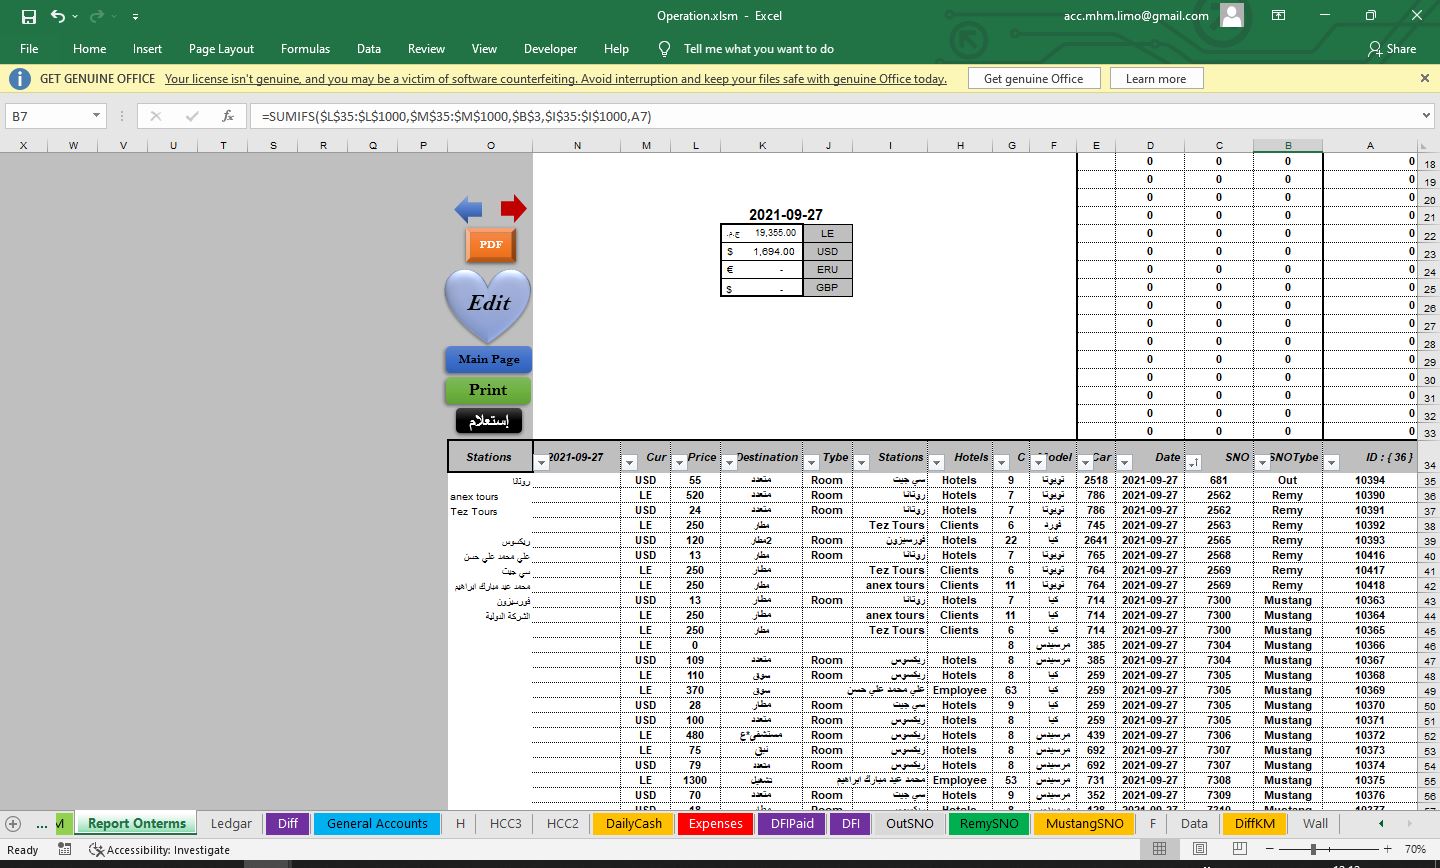This screenshot has height=868, width=1440.
Task: Switch to Page Layout view
Action: coord(1199,849)
